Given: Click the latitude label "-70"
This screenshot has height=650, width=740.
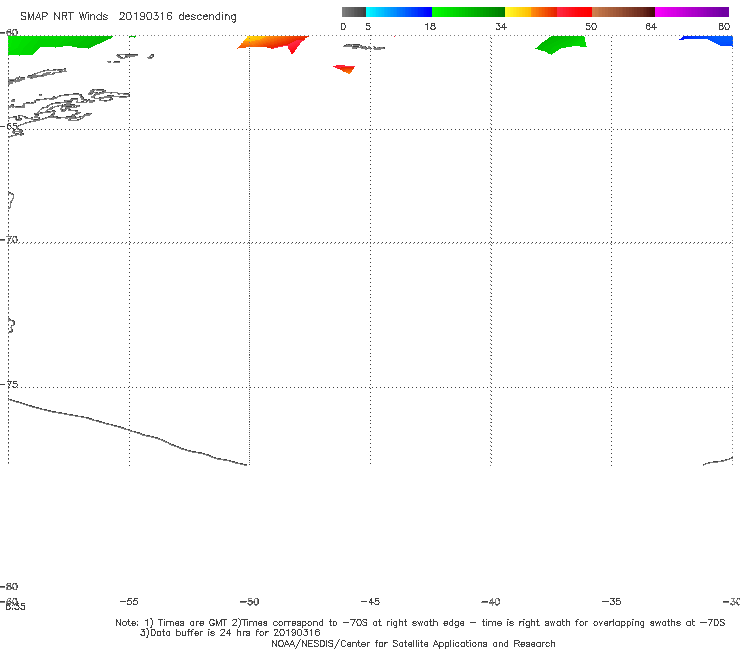Looking at the screenshot, I should tap(9, 240).
